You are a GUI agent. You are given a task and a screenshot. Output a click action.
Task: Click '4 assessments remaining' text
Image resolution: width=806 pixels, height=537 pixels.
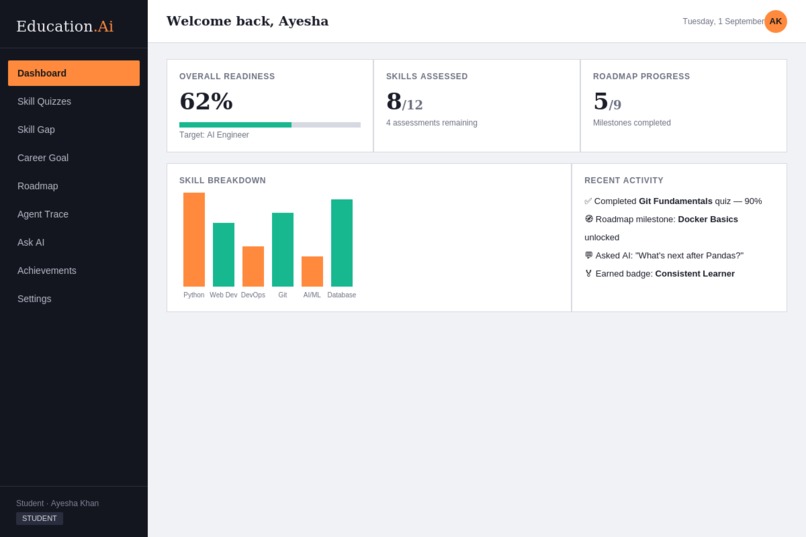pos(432,123)
